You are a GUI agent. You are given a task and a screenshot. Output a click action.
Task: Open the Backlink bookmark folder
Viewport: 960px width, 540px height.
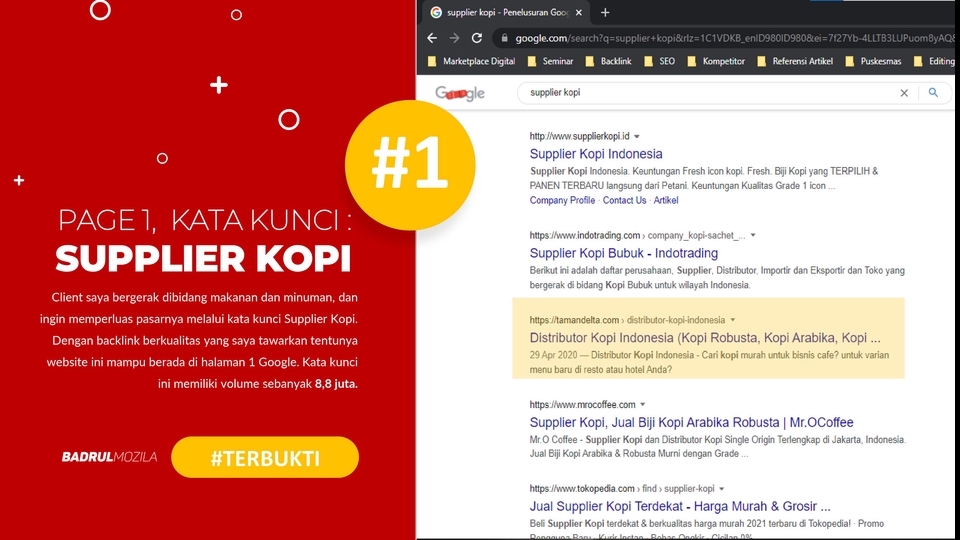[609, 61]
